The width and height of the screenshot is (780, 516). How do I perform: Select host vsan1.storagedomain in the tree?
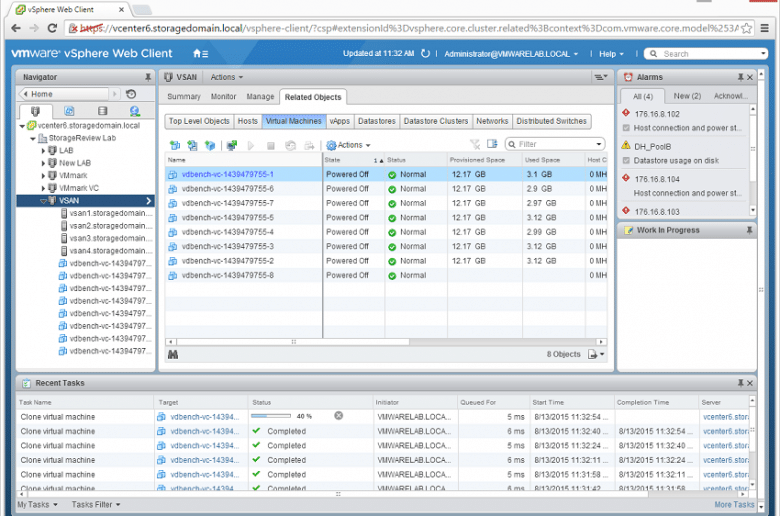pos(106,213)
